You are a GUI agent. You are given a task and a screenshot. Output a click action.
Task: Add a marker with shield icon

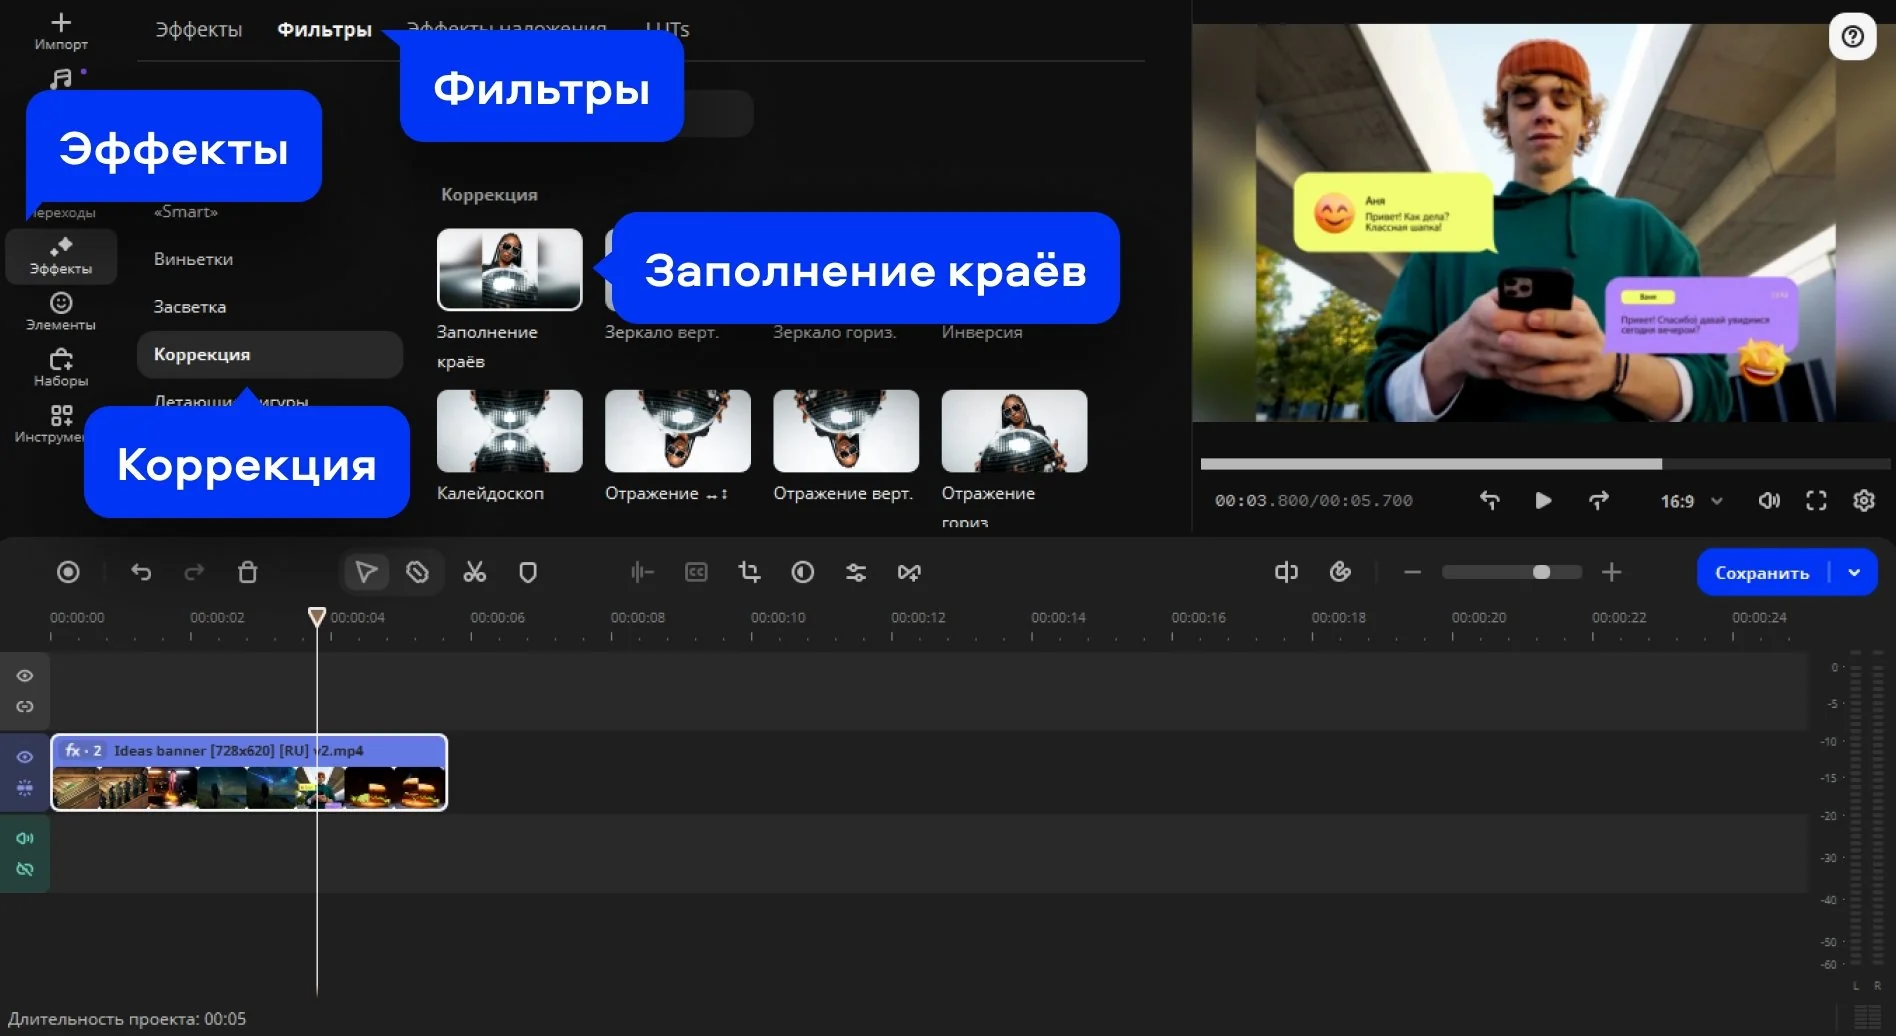[x=528, y=572]
